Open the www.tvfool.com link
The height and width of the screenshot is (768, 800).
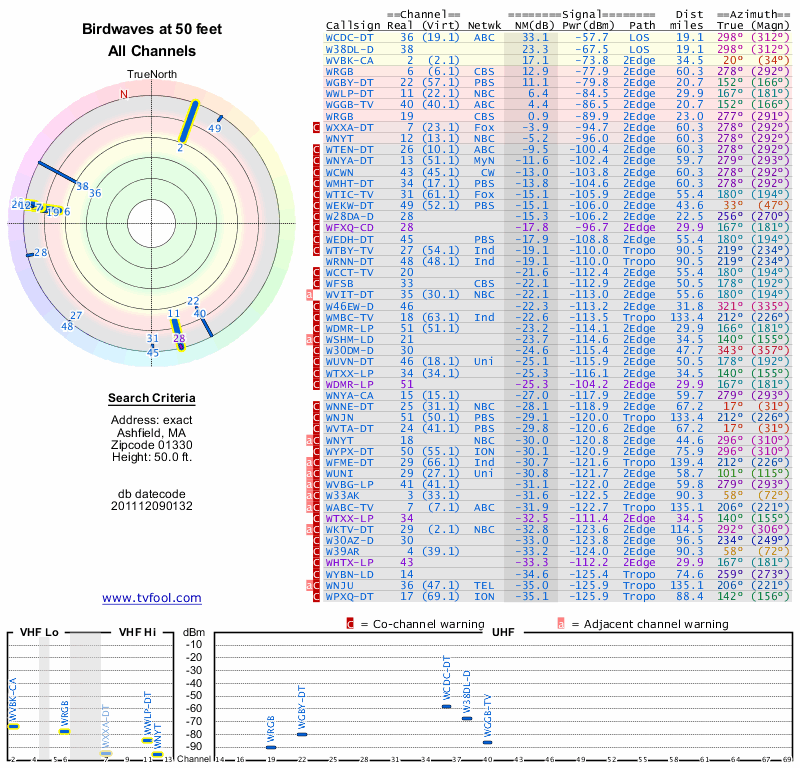coord(152,598)
